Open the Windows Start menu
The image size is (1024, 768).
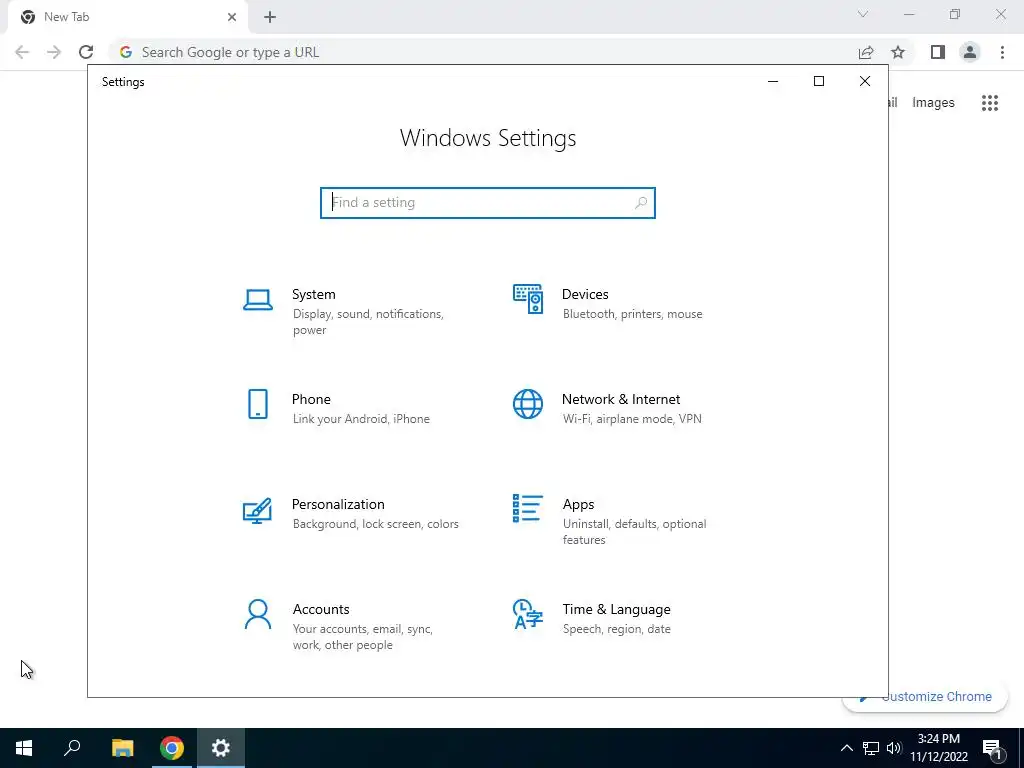click(x=24, y=748)
